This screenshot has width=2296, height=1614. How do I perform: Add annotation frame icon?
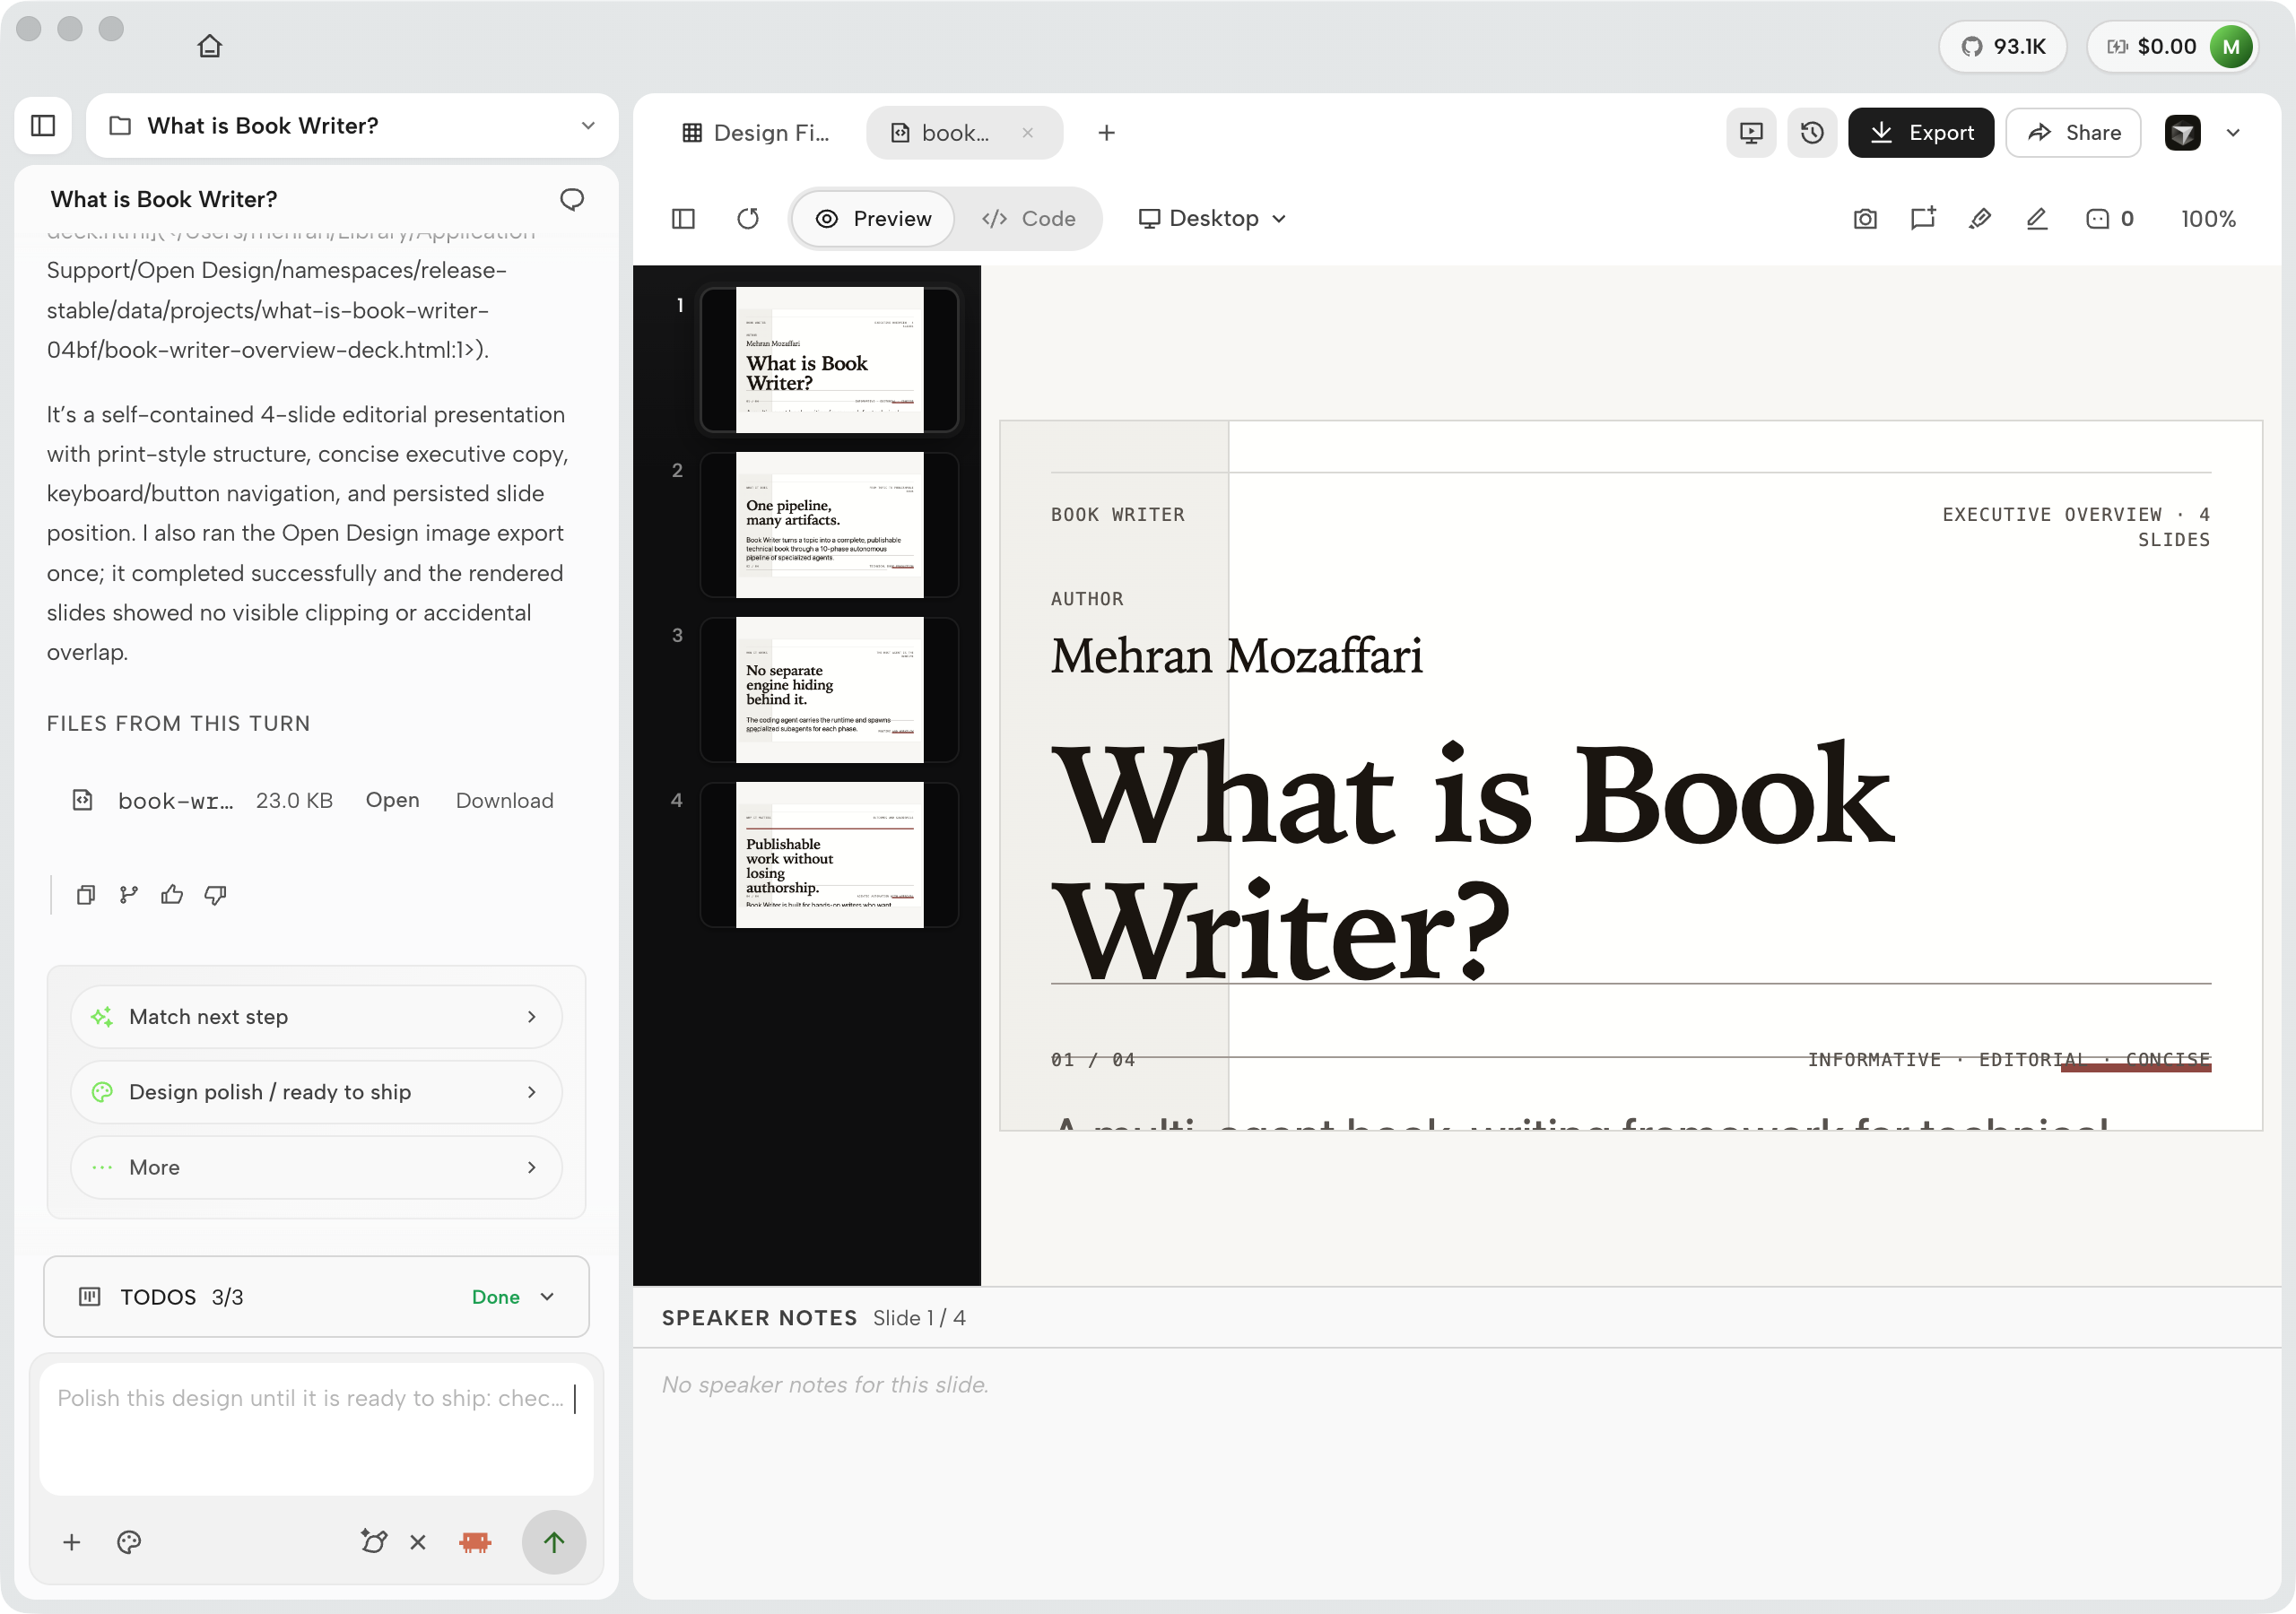tap(1922, 219)
